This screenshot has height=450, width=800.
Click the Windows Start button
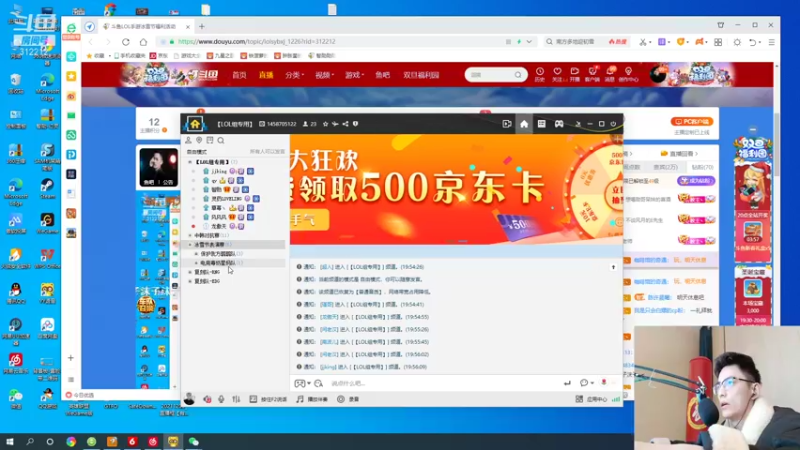pos(9,442)
